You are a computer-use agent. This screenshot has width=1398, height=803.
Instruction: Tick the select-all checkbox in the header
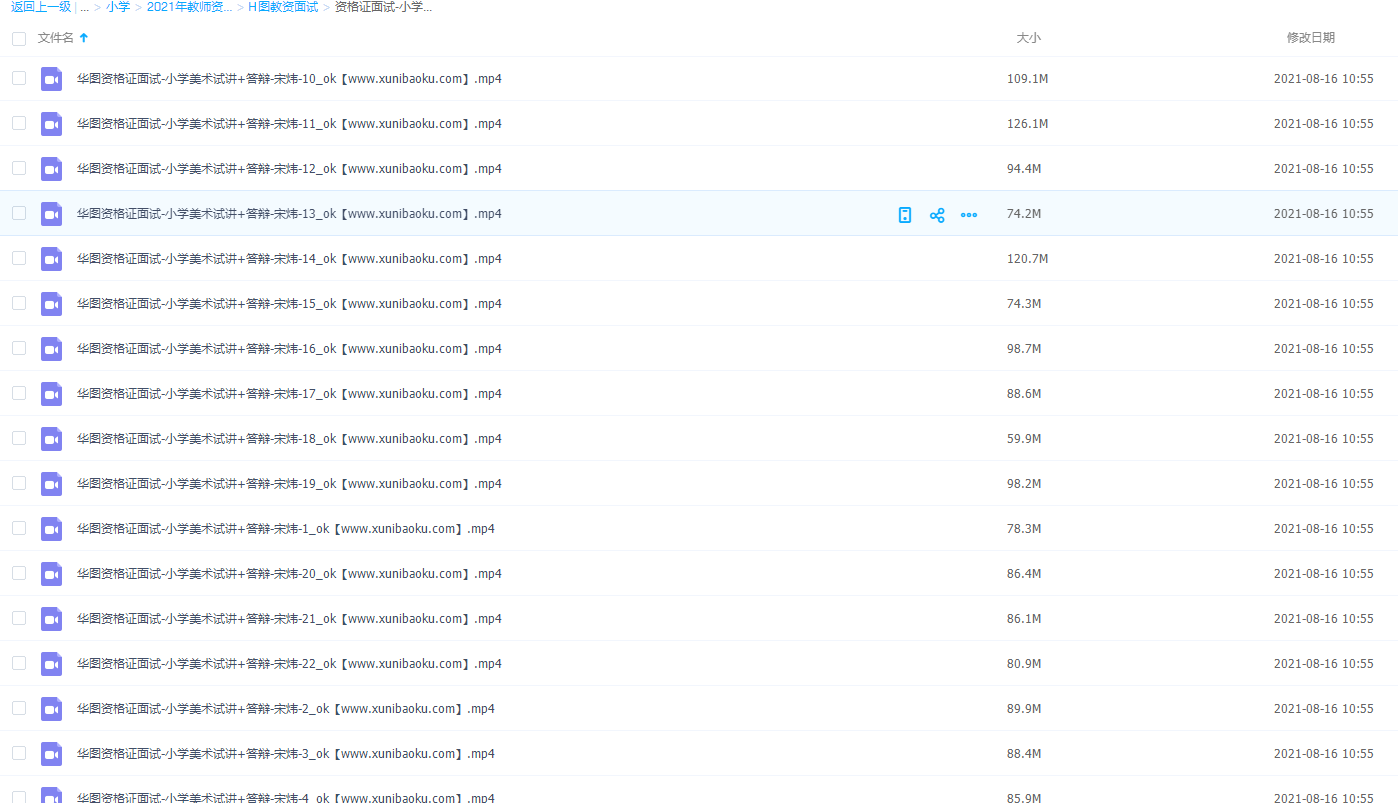pos(19,39)
